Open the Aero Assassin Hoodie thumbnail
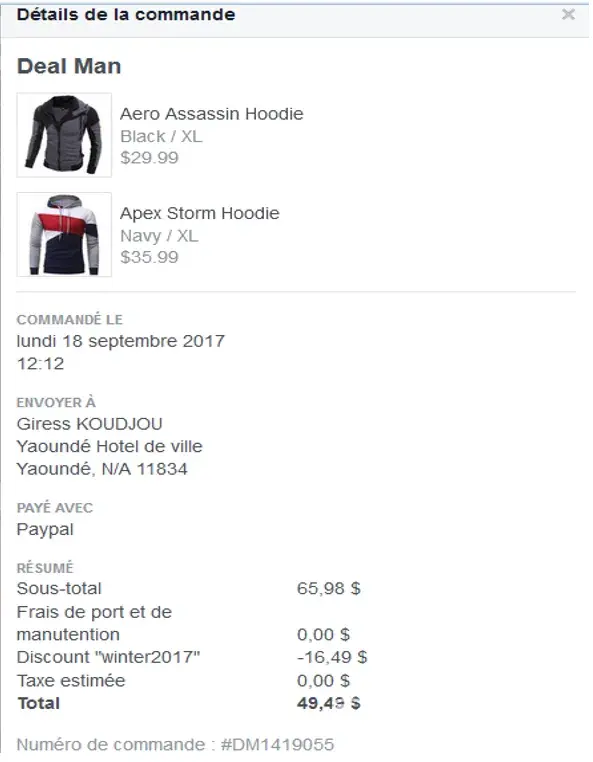The width and height of the screenshot is (593, 762). [64, 135]
